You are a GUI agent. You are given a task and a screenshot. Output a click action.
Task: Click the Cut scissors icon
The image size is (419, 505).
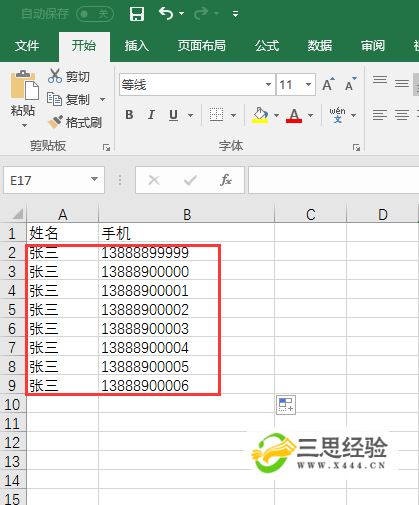tap(55, 76)
